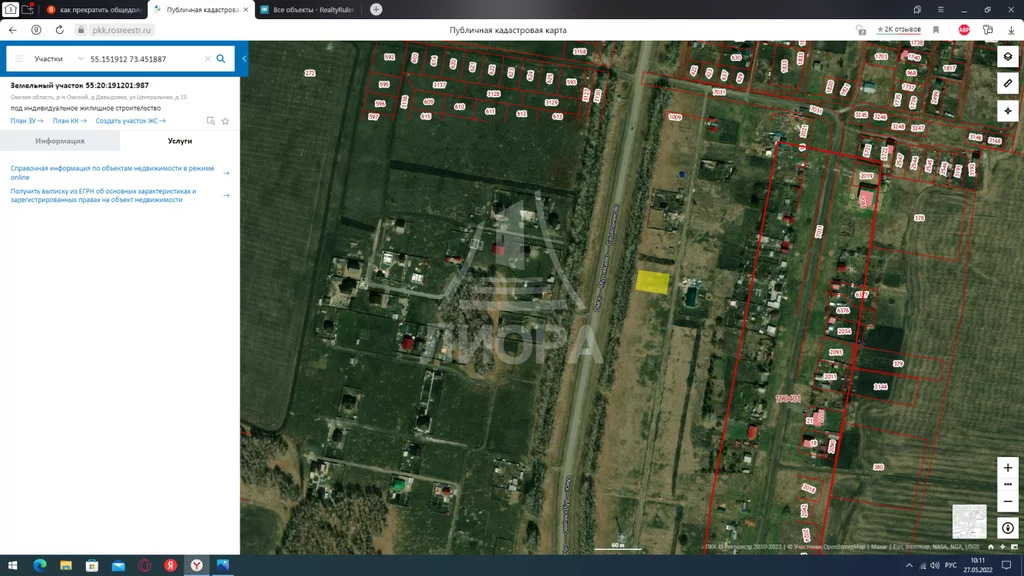
Task: Click the Создать участок ЖС link
Action: (126, 121)
